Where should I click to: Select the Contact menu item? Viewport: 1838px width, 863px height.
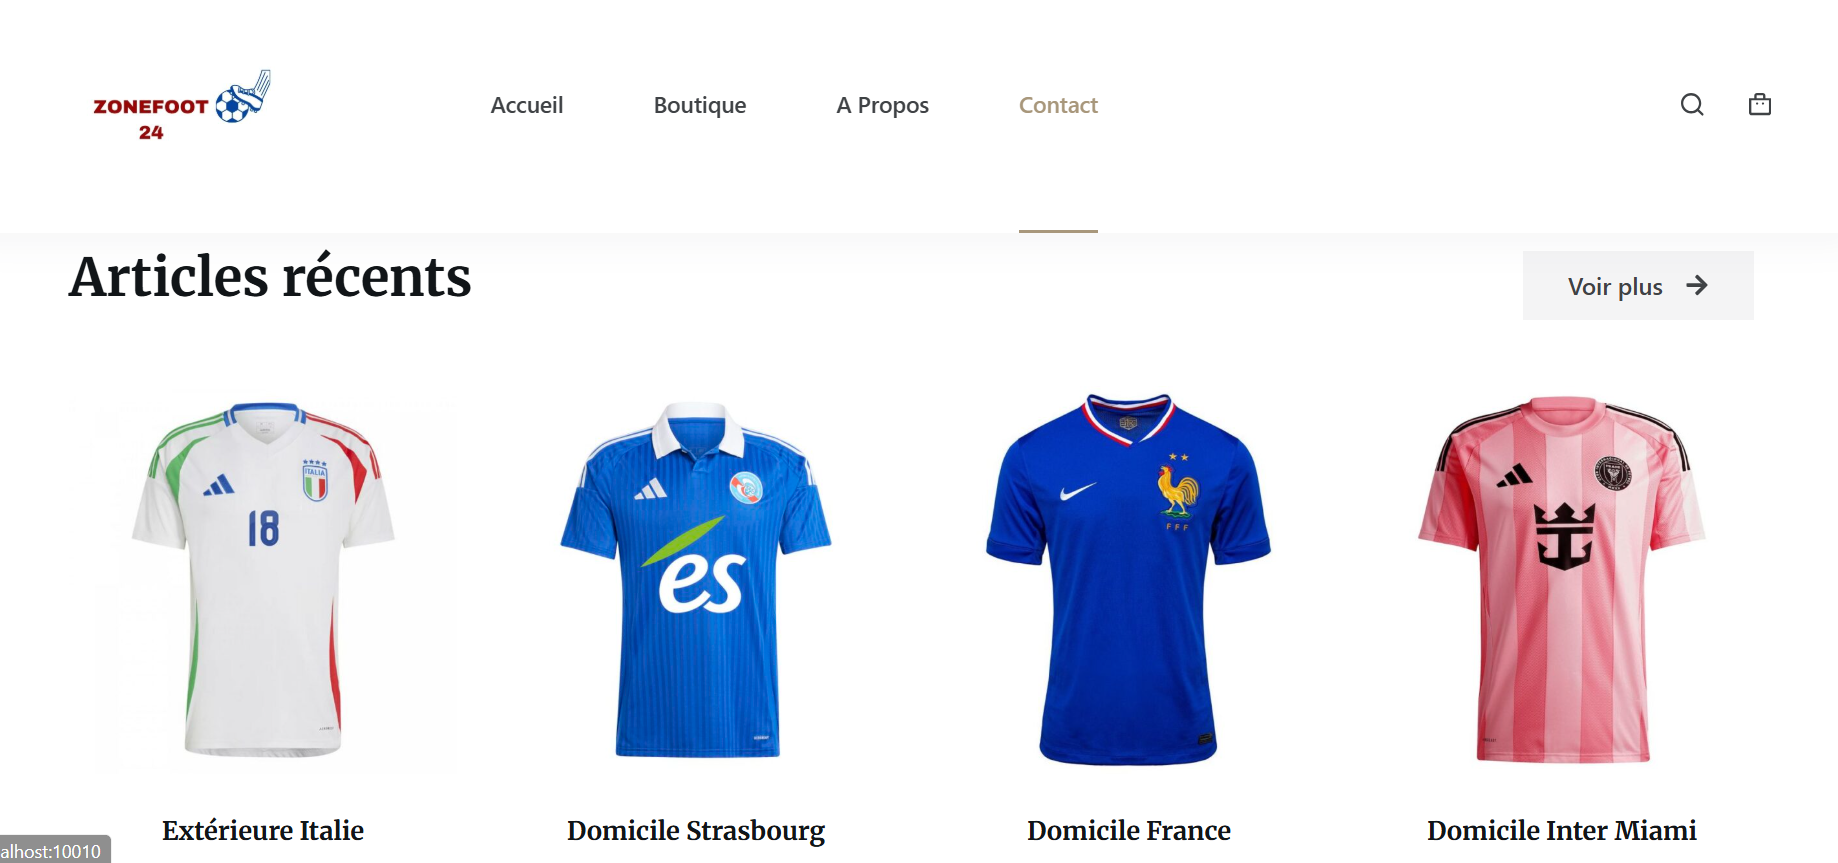click(x=1058, y=105)
